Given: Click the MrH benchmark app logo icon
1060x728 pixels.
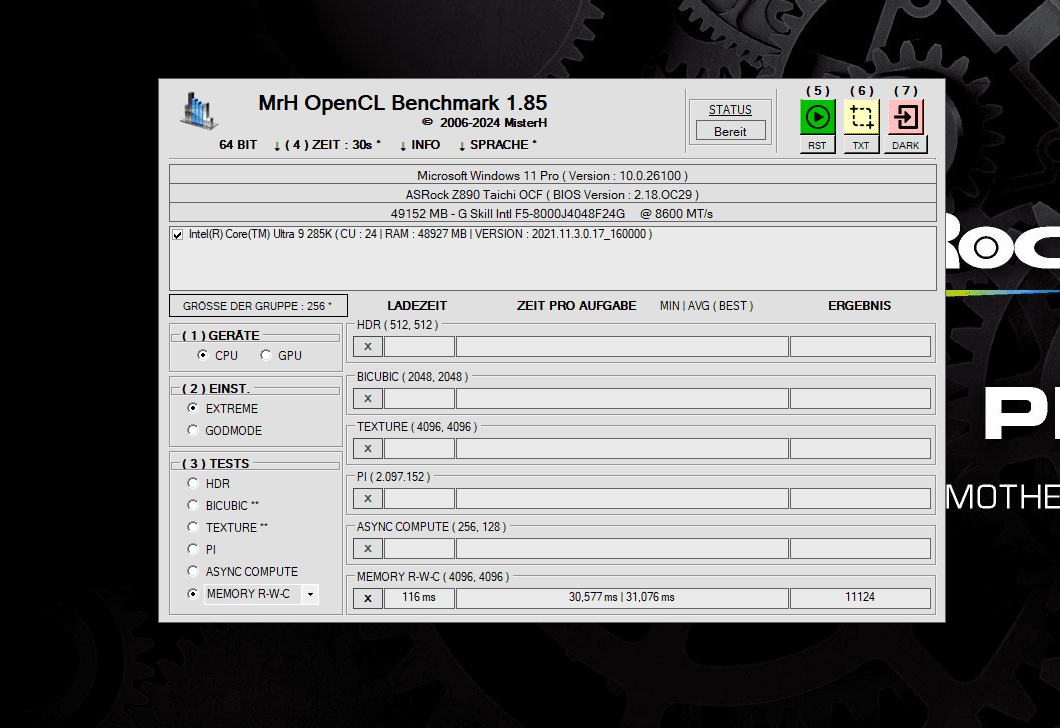Looking at the screenshot, I should tap(199, 111).
